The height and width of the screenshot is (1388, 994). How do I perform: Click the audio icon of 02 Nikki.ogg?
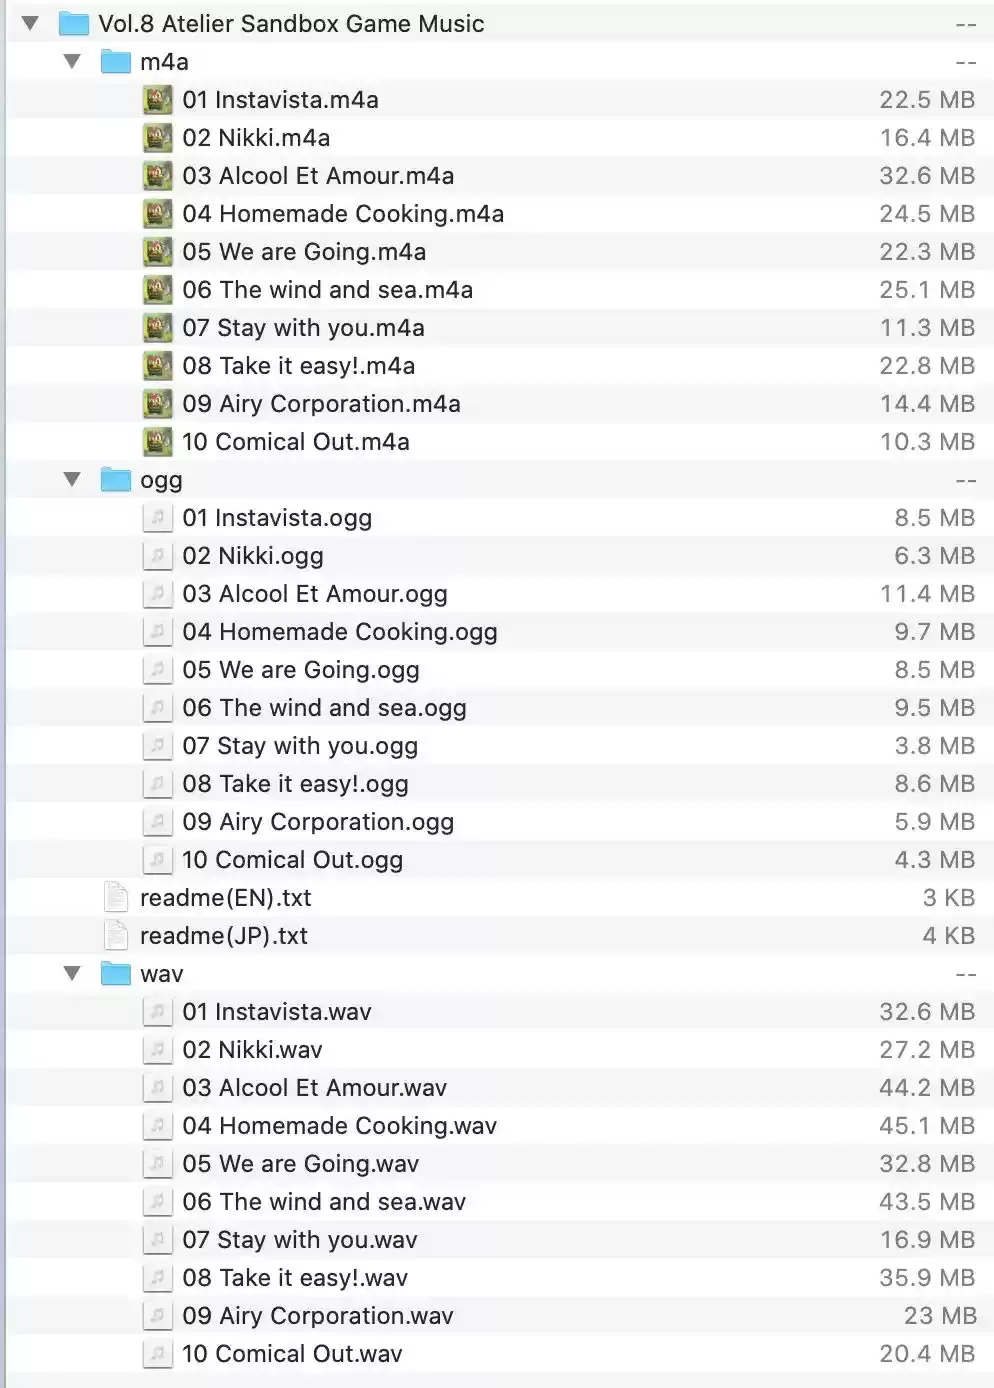[x=157, y=556]
